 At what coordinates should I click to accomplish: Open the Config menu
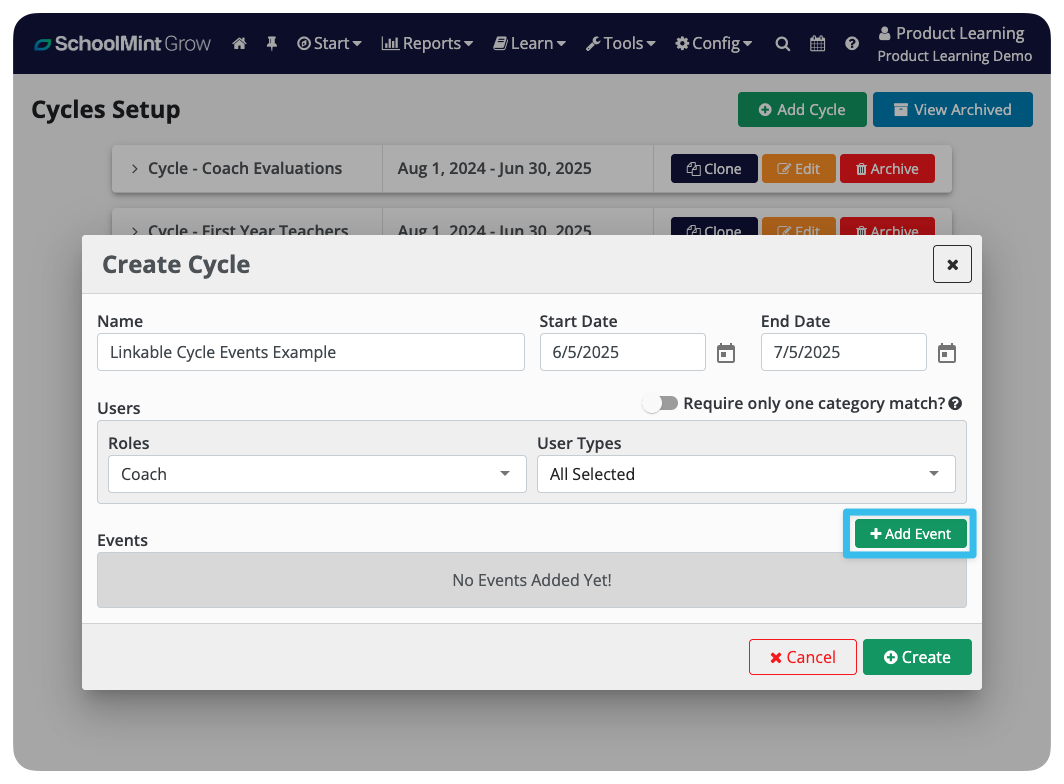(x=714, y=43)
